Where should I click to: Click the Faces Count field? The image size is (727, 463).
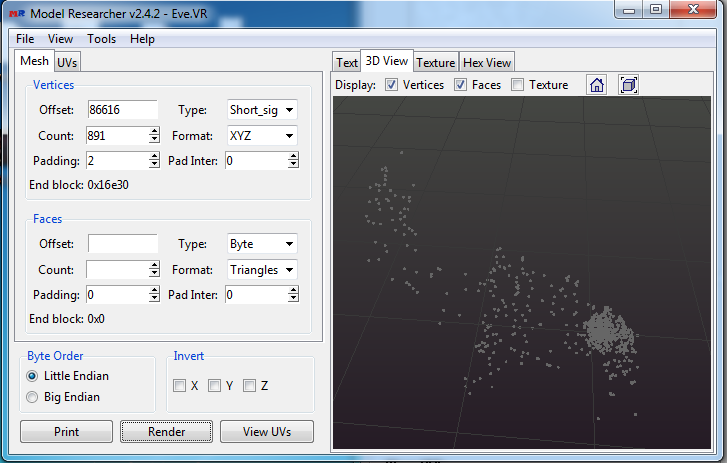(x=118, y=270)
